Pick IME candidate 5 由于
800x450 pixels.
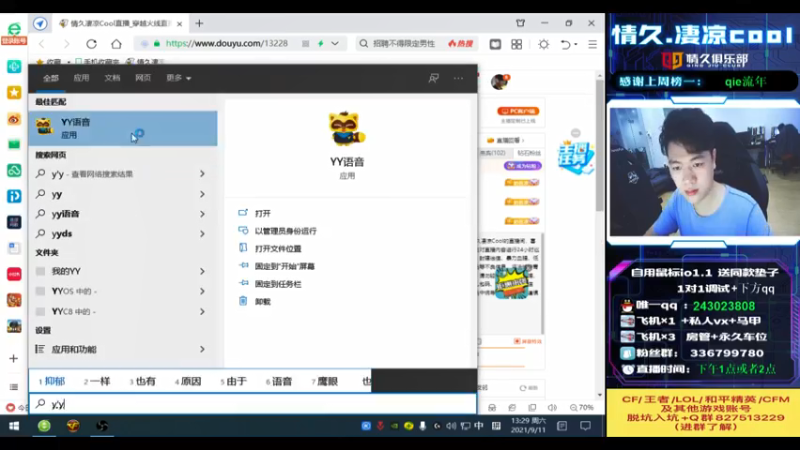point(233,381)
